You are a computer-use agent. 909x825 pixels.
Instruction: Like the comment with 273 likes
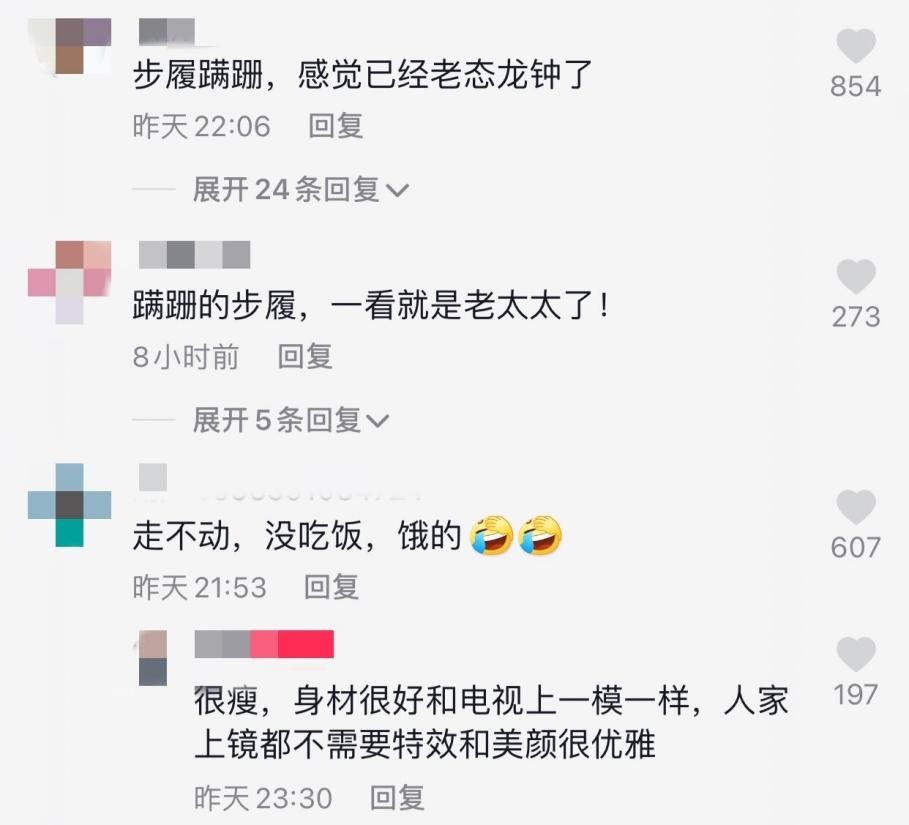(856, 277)
